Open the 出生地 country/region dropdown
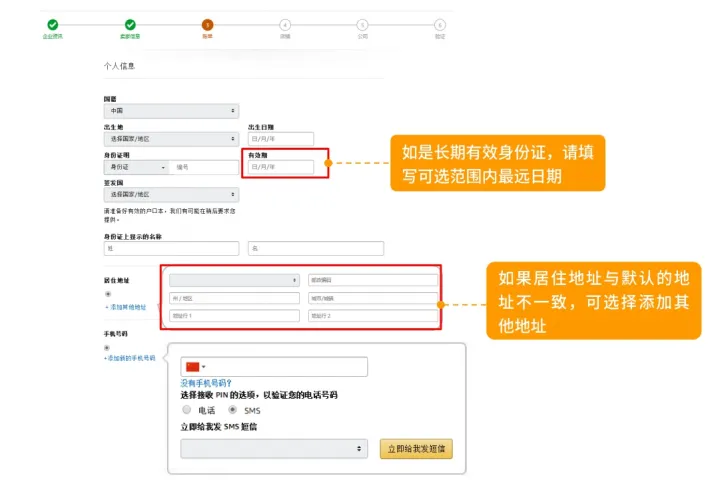The width and height of the screenshot is (720, 482). (x=171, y=139)
